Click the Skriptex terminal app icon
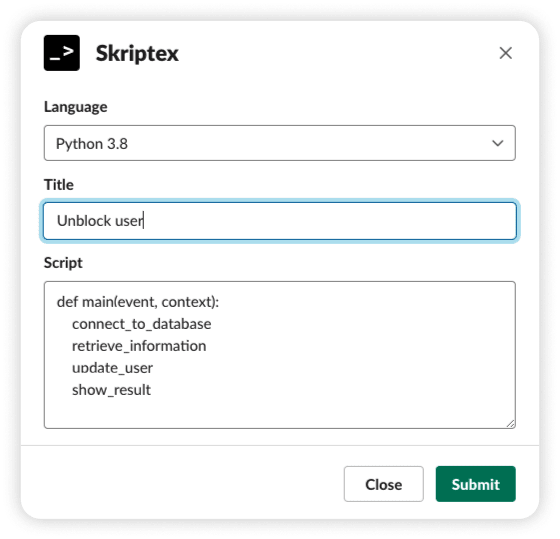The height and width of the screenshot is (539, 560). [x=62, y=53]
